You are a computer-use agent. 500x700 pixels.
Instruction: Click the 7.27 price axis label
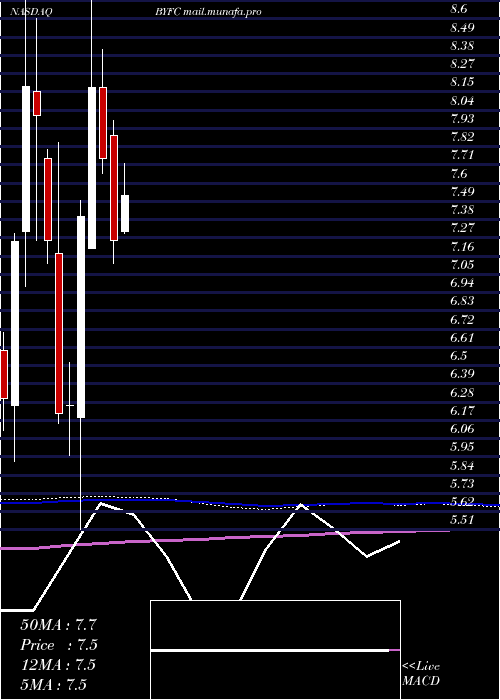(x=462, y=228)
